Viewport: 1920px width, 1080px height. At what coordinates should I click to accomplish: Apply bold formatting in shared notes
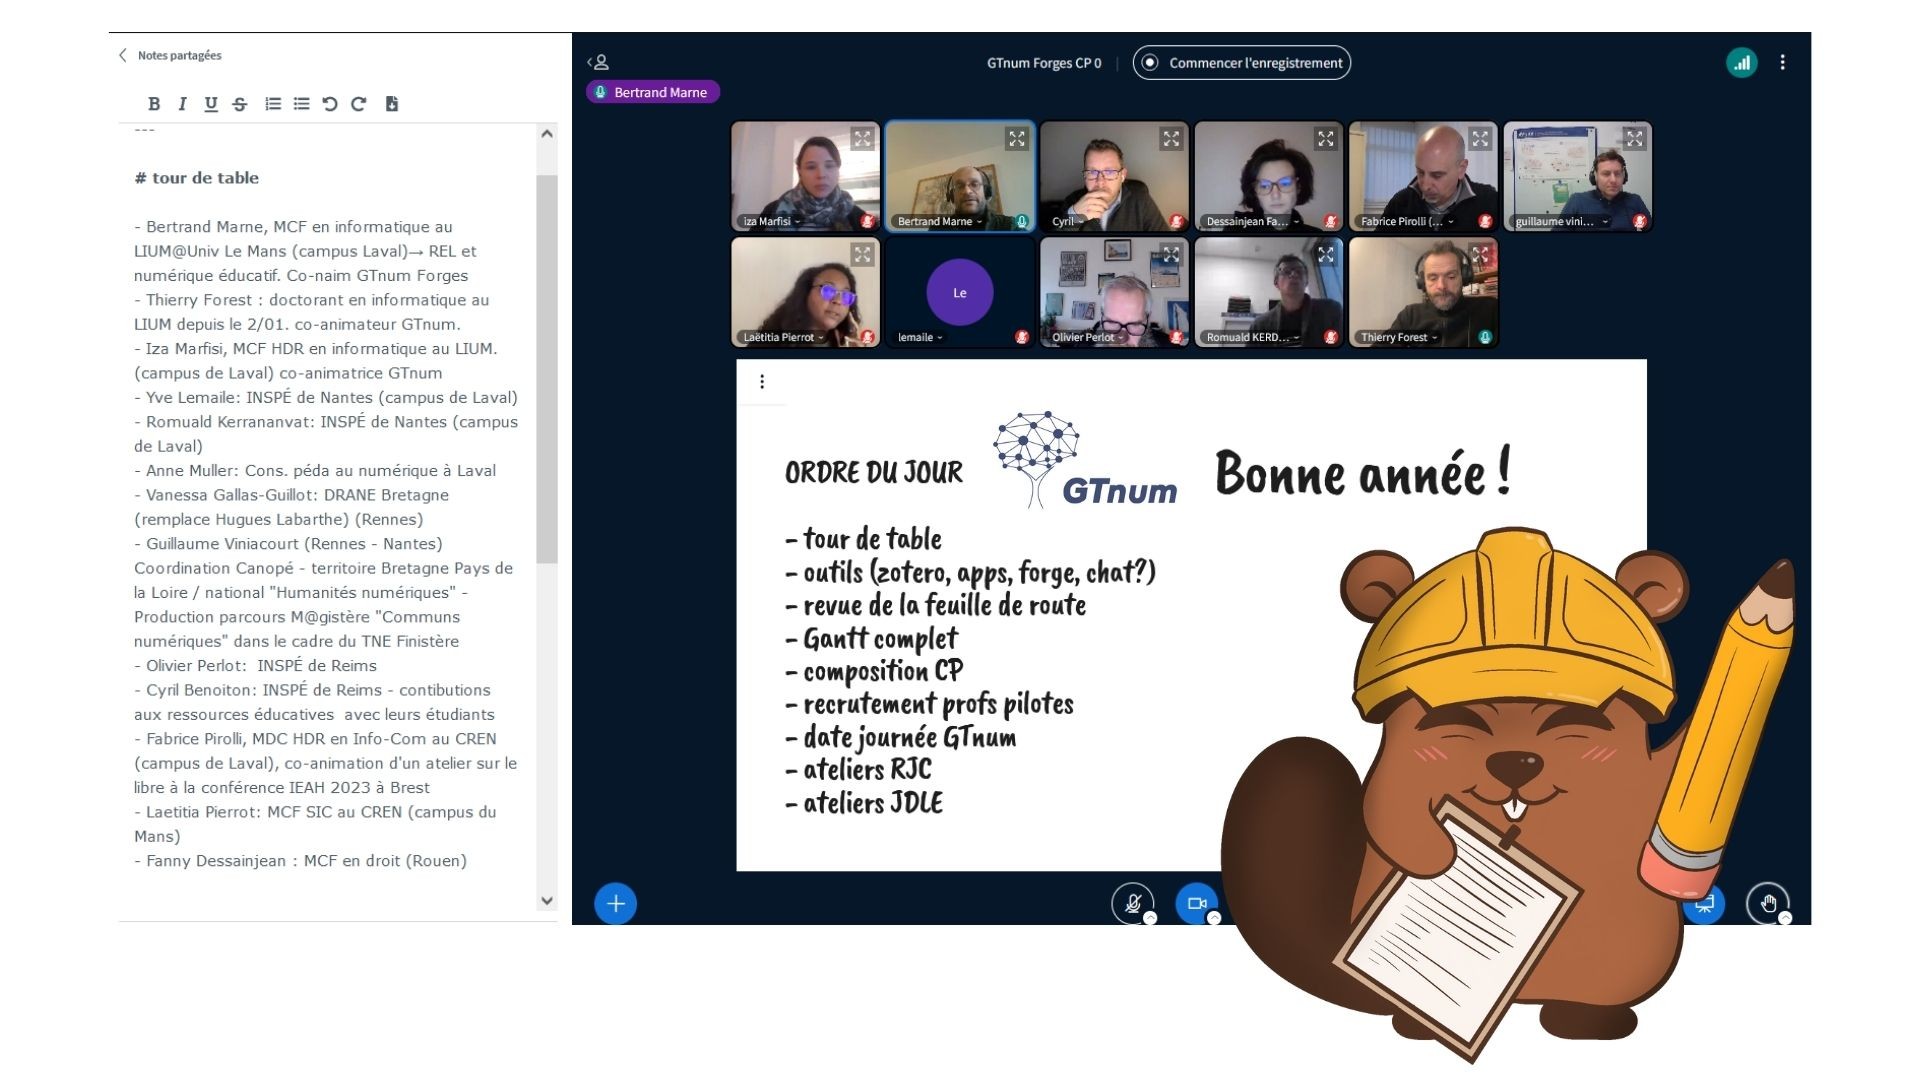(154, 104)
